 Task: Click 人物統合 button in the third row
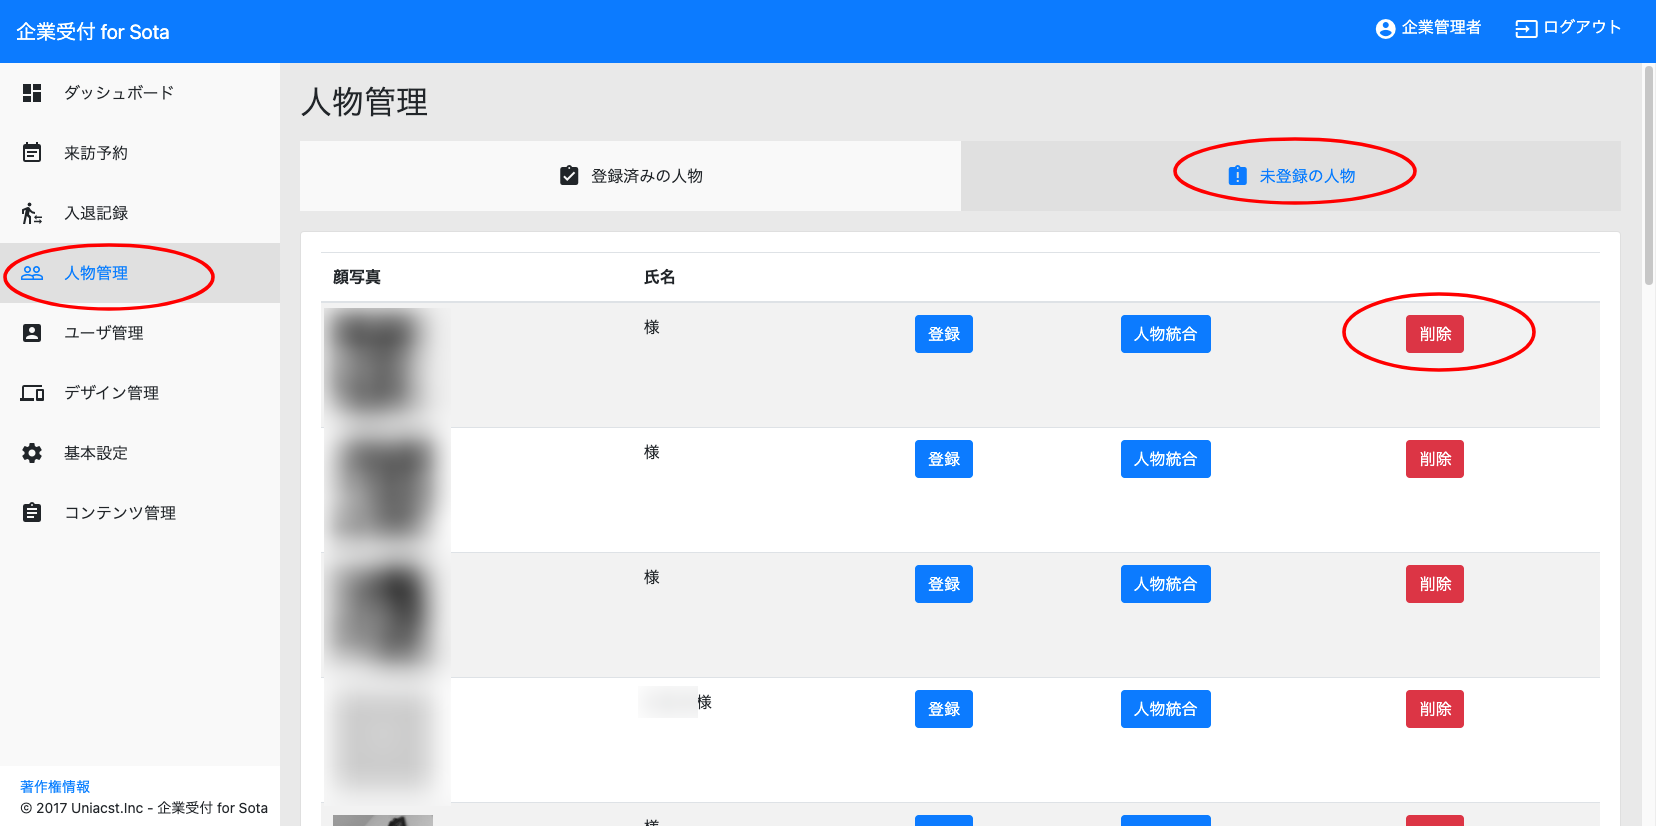coord(1166,584)
